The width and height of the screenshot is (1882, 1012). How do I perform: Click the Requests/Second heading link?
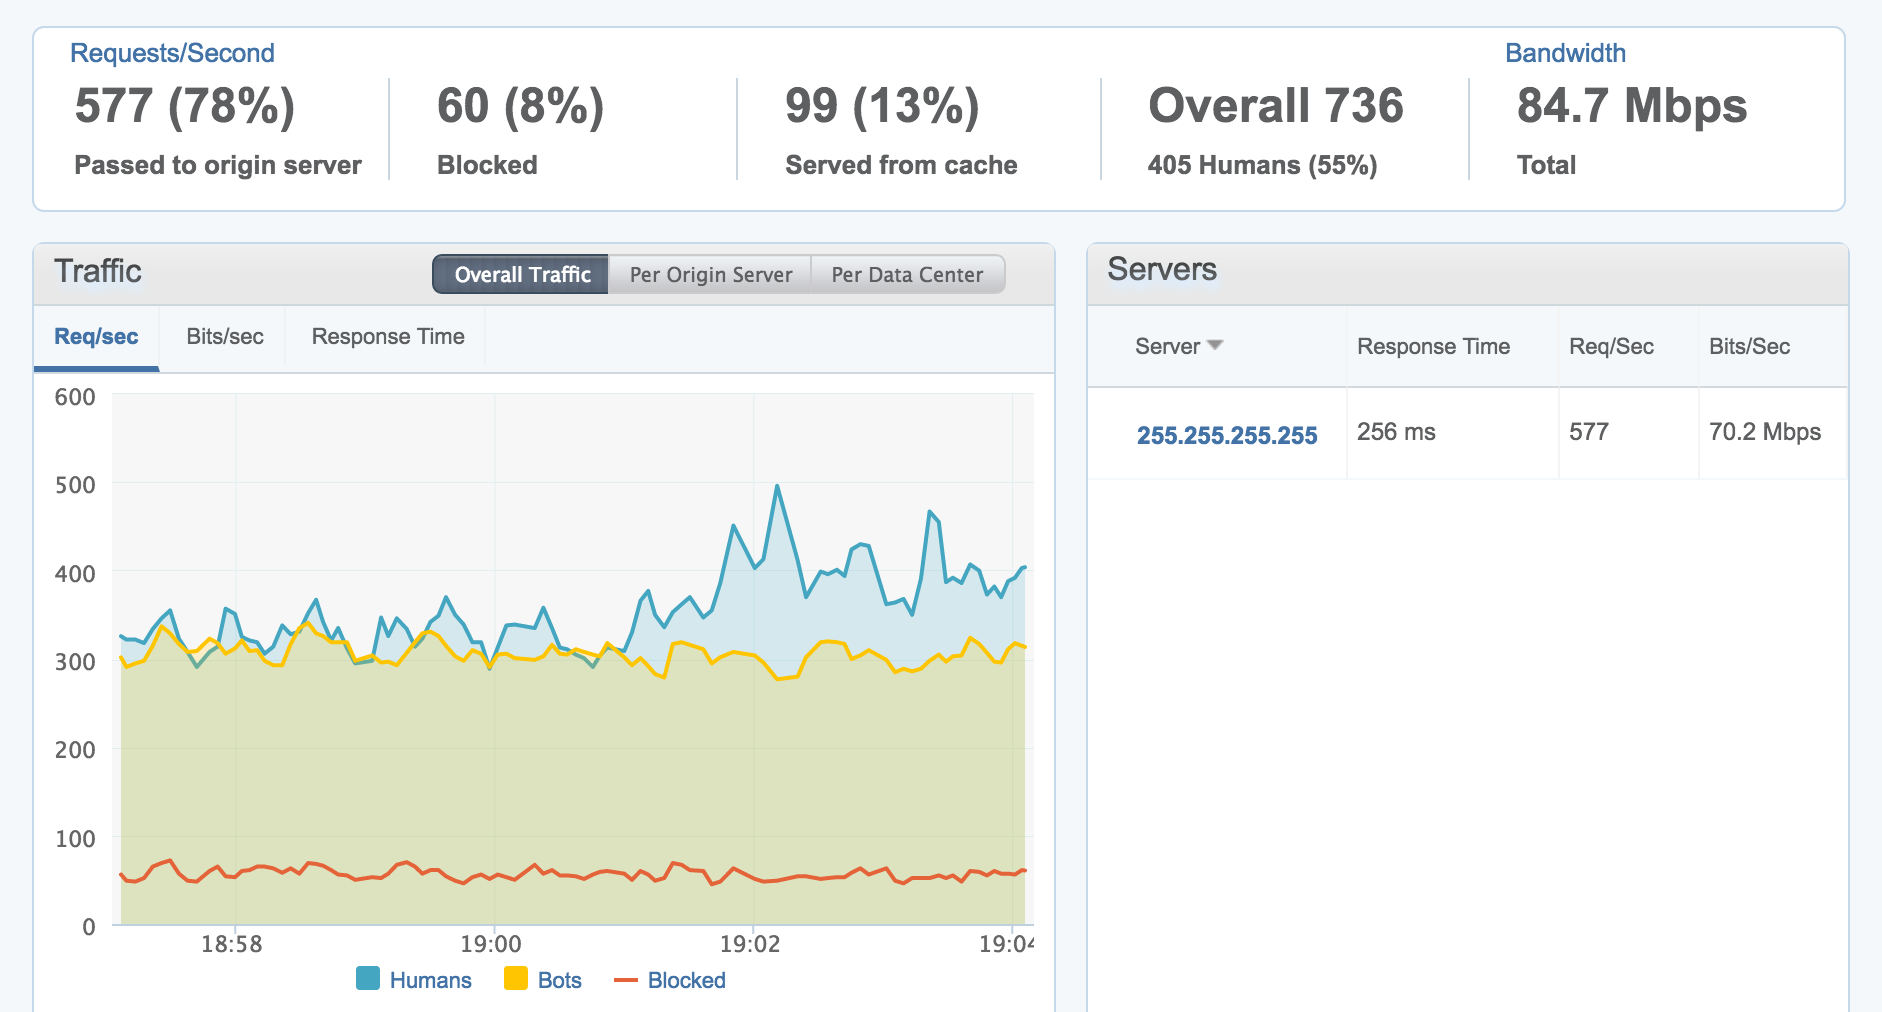point(172,53)
